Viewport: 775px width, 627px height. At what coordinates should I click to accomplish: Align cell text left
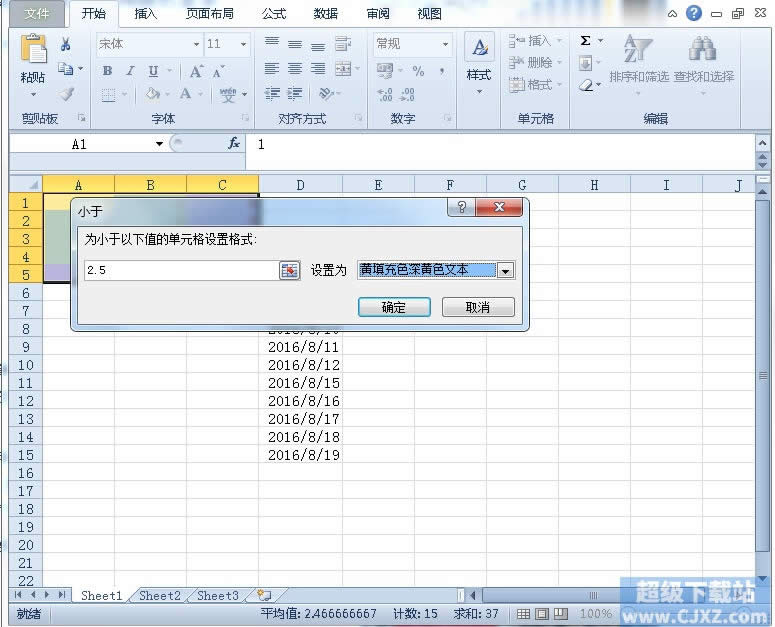click(271, 68)
